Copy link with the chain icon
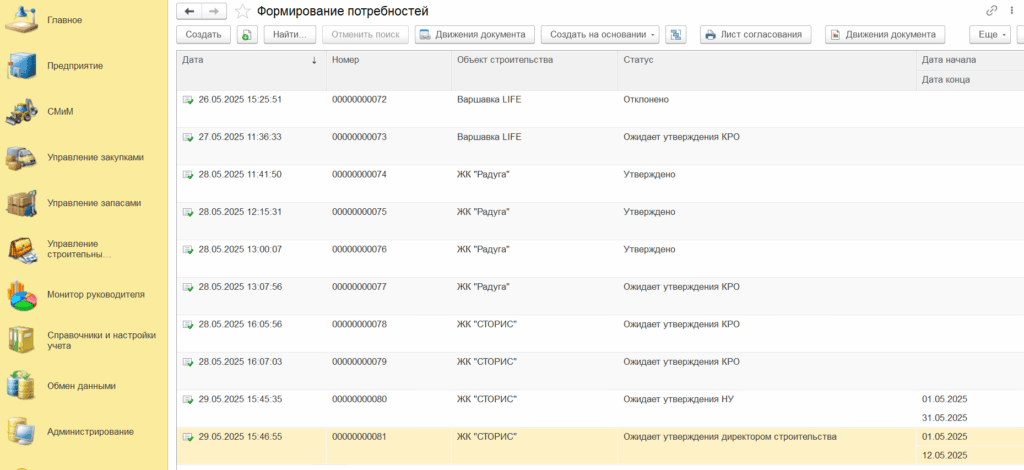Viewport: 1024px width, 470px height. pyautogui.click(x=992, y=10)
